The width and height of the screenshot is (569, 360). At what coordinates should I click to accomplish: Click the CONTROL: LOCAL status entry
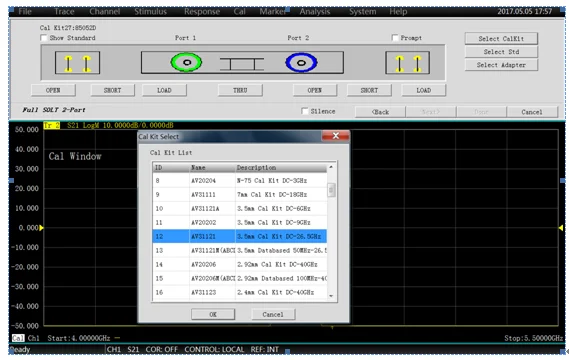[214, 349]
